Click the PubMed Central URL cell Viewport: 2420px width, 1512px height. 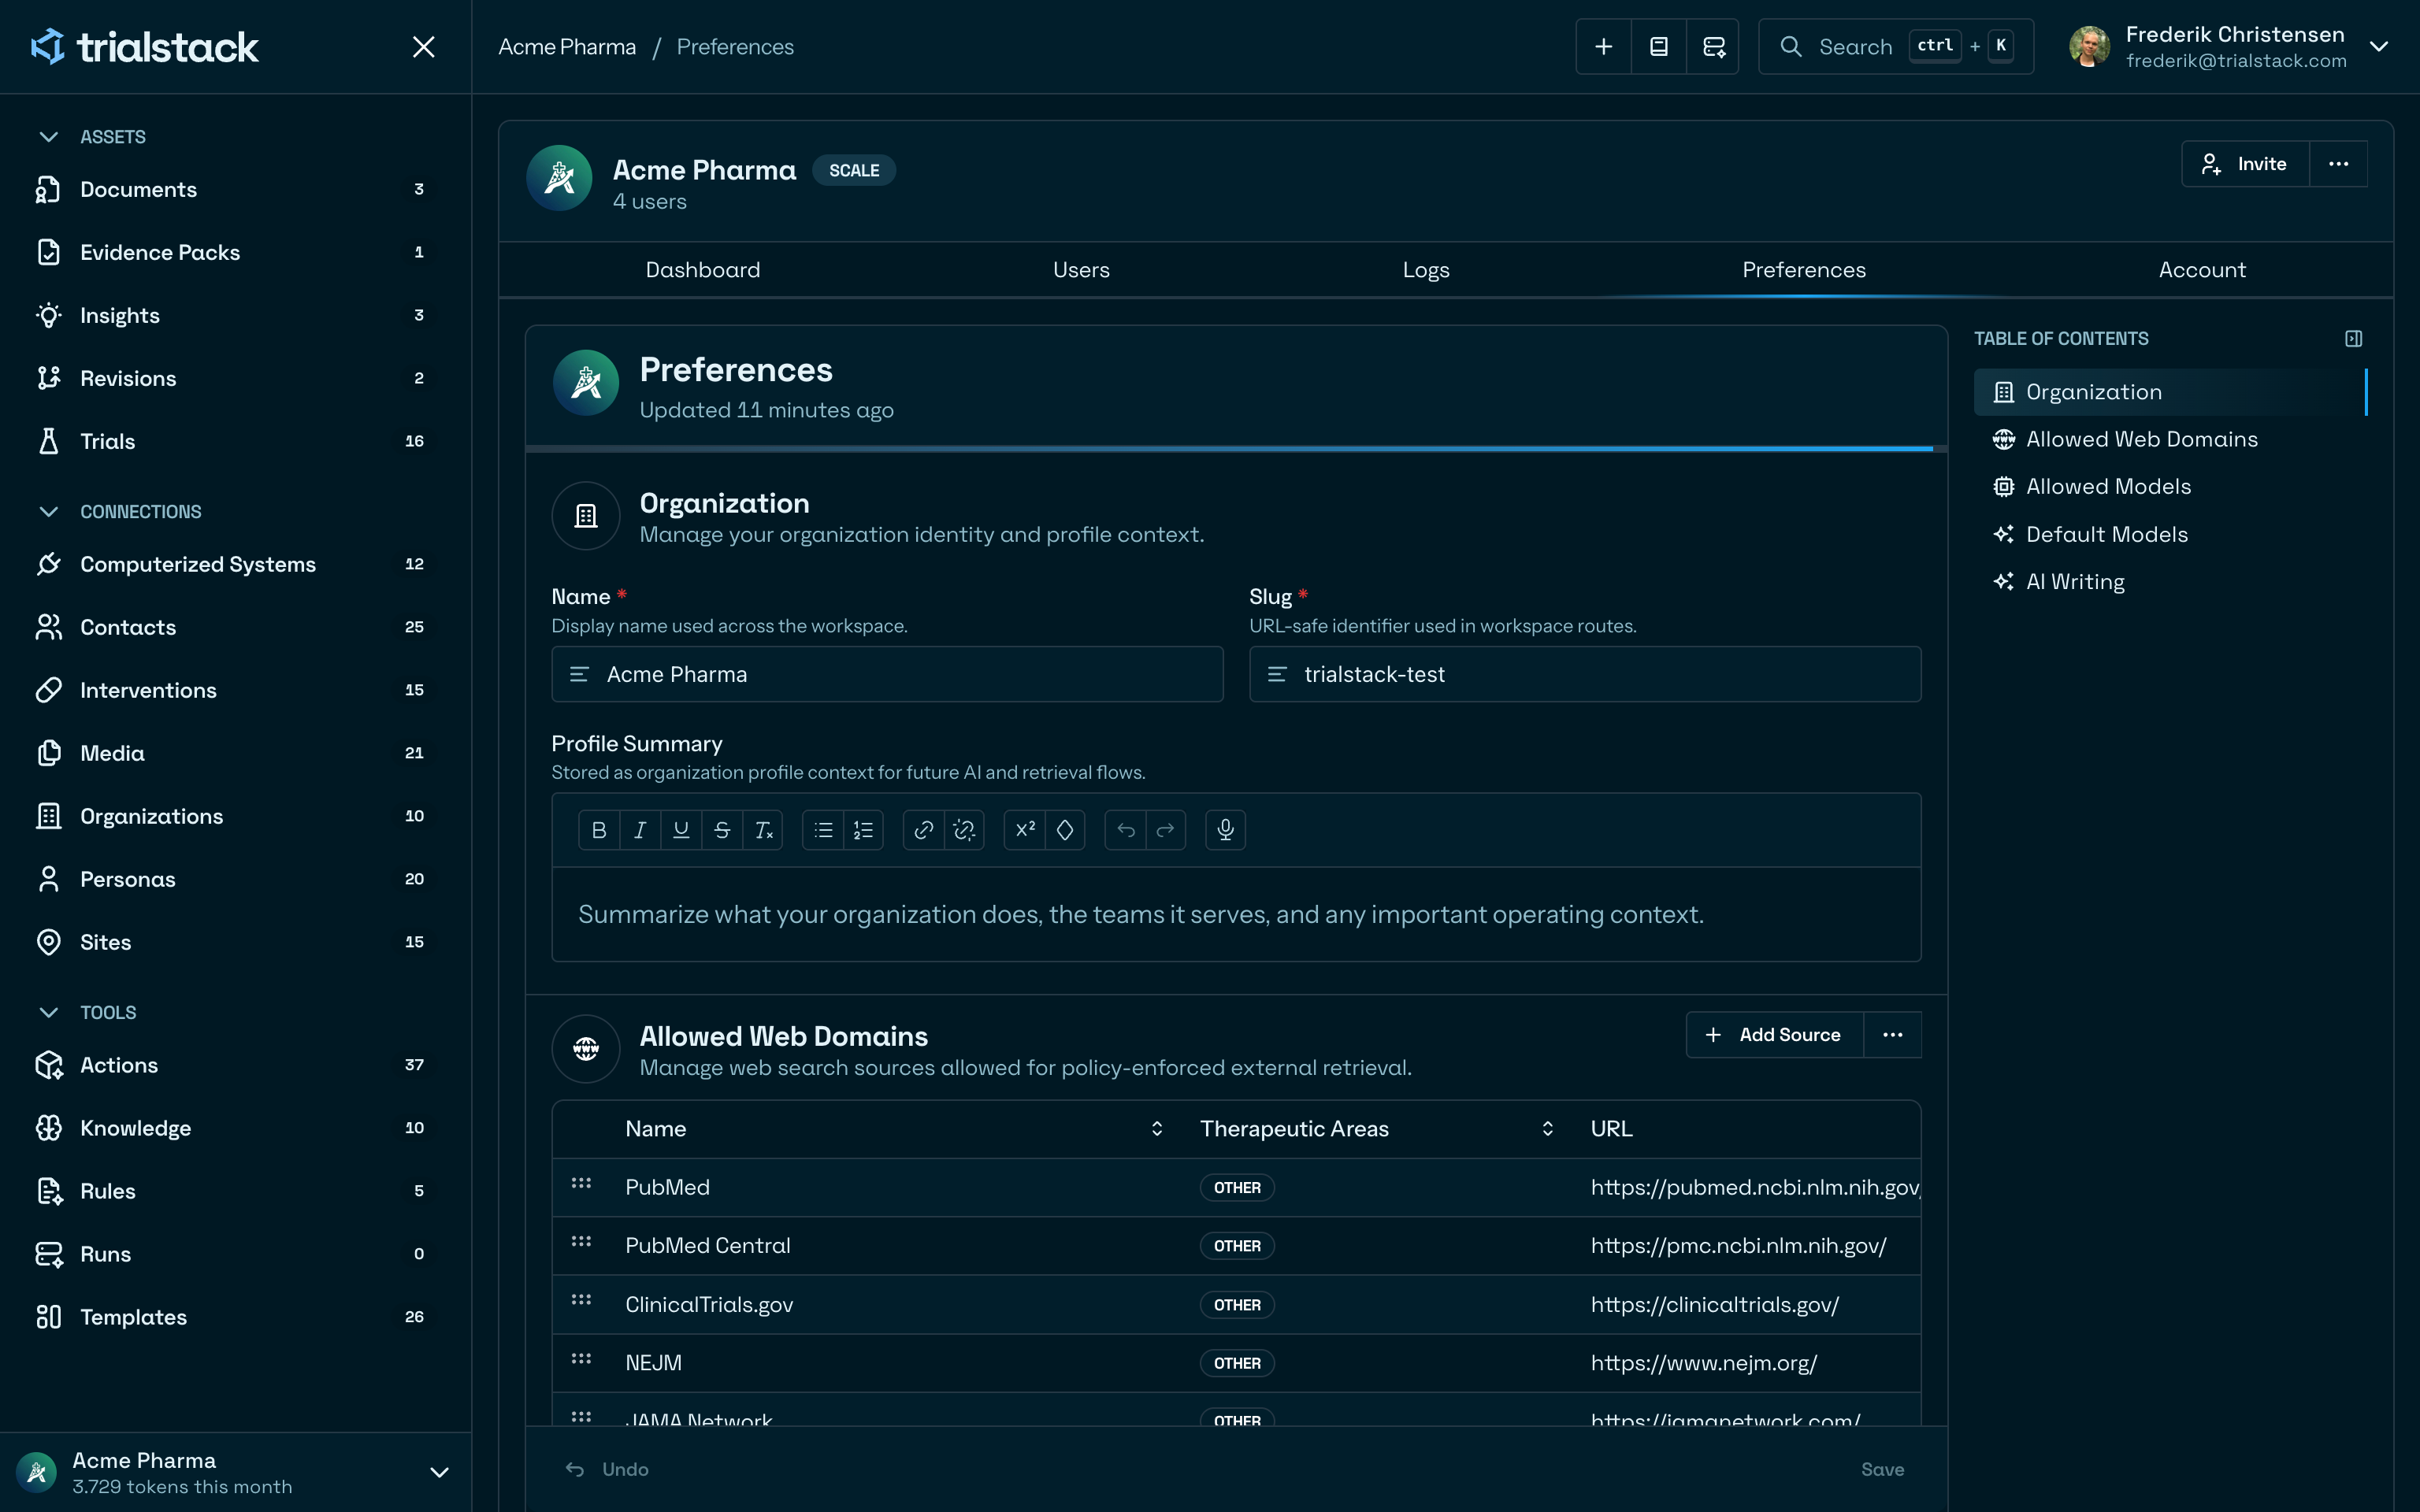[x=1738, y=1246]
